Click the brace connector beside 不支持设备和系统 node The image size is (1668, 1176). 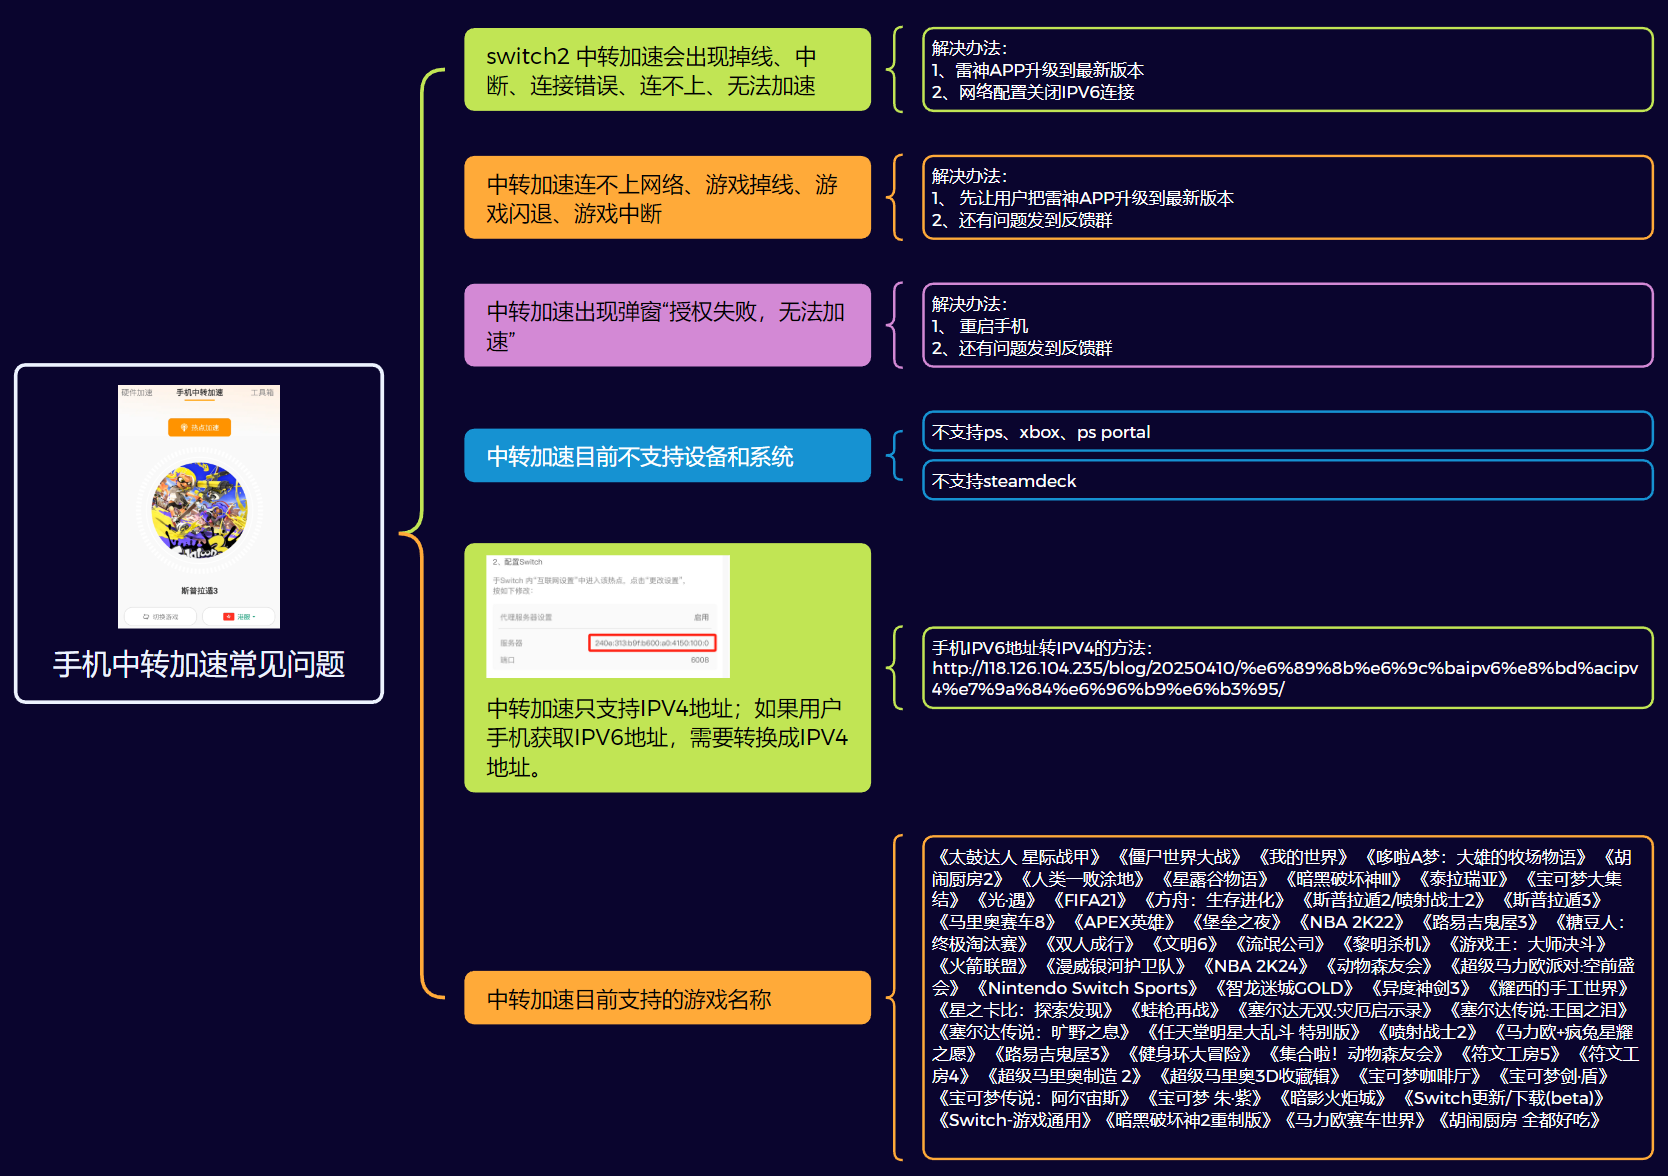point(895,456)
